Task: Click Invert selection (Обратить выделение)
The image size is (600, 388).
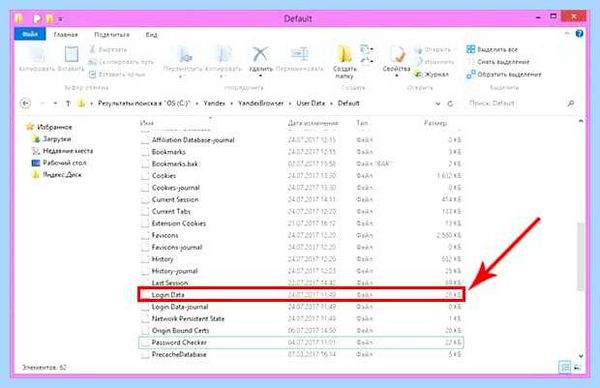Action: (x=504, y=74)
